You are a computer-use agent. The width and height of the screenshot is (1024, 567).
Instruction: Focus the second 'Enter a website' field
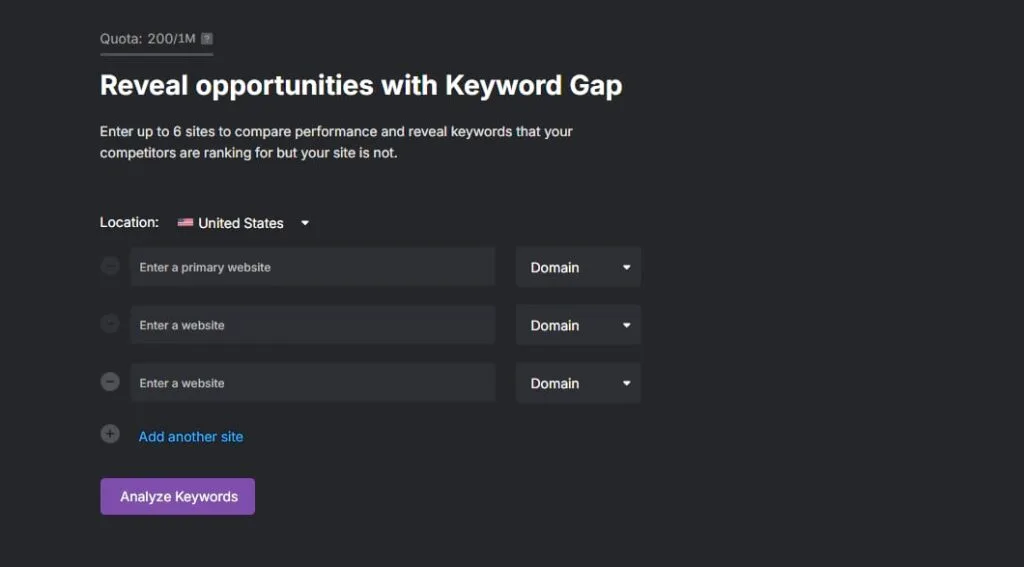313,325
